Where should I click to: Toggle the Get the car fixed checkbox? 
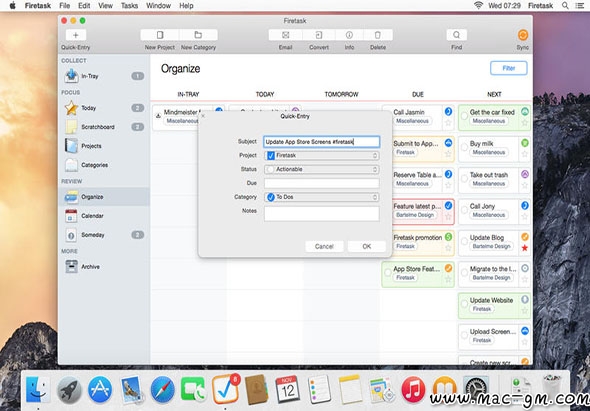[x=465, y=116]
